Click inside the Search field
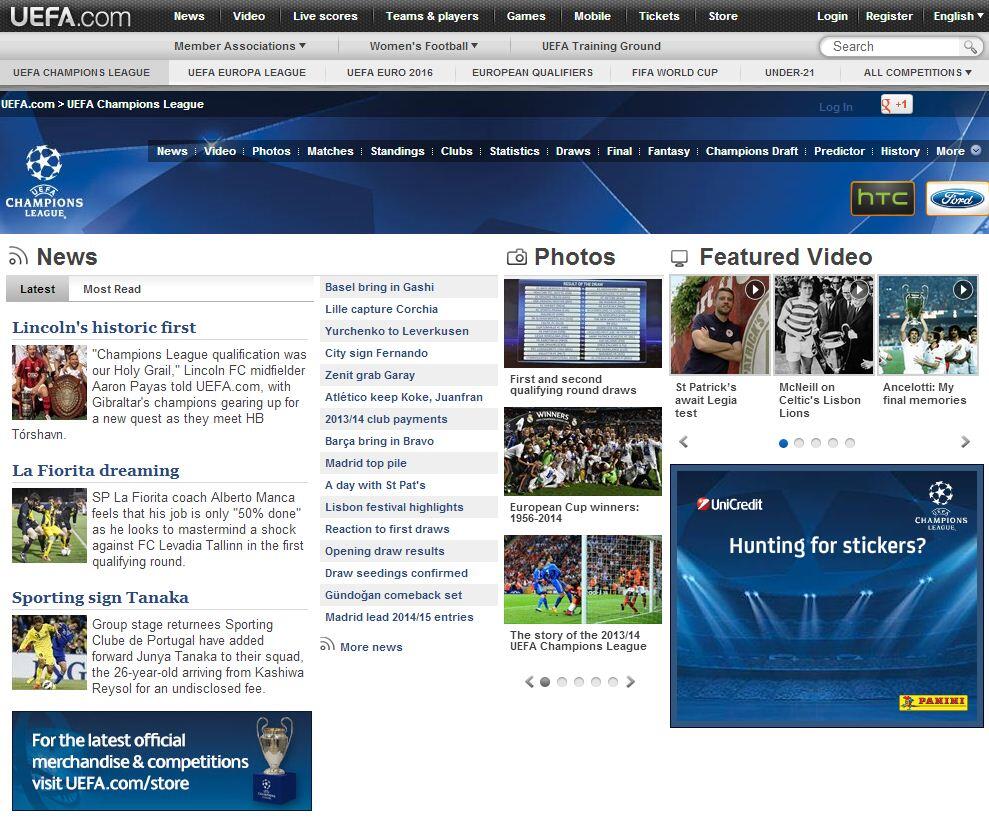 [x=892, y=47]
